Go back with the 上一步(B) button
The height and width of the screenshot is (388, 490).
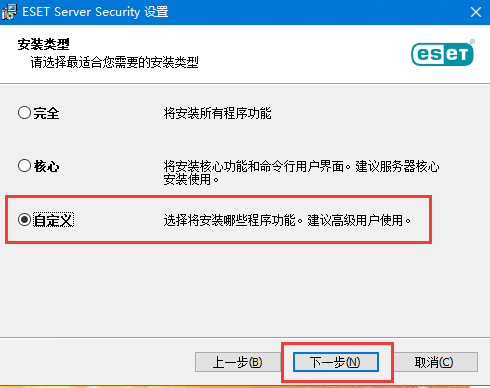(x=237, y=362)
